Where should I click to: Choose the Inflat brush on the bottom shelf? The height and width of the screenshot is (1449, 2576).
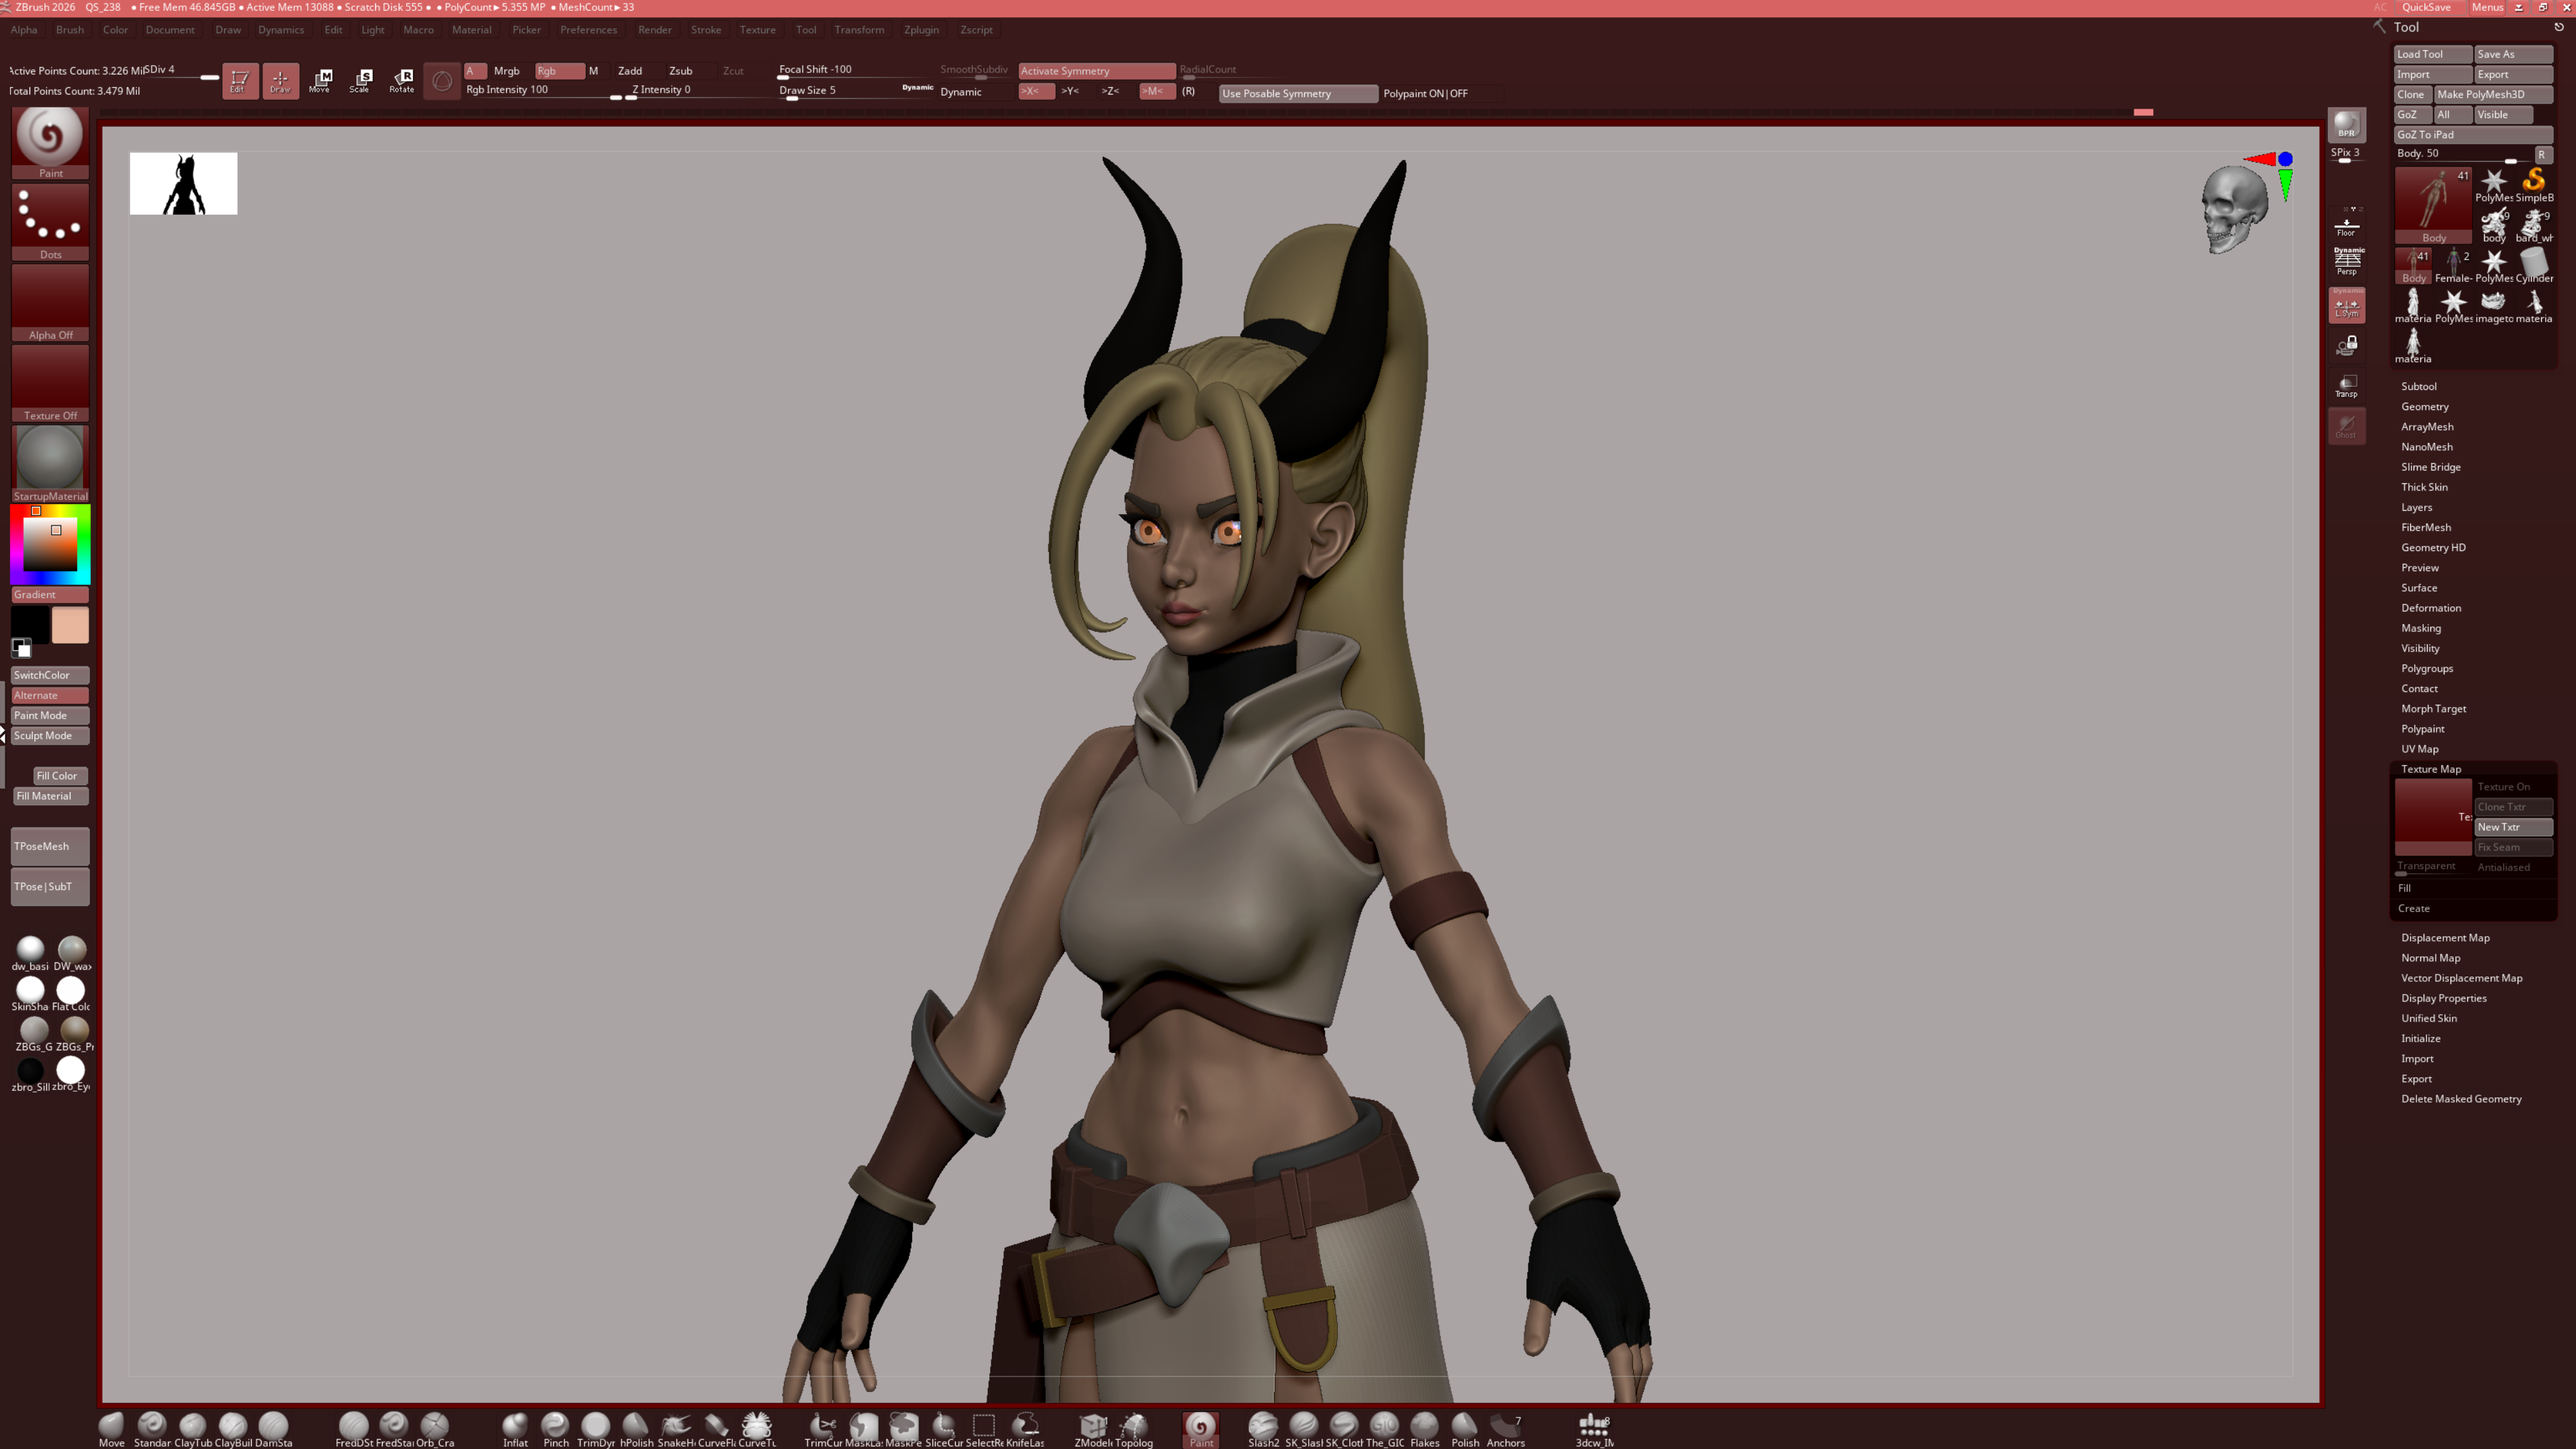[515, 1427]
